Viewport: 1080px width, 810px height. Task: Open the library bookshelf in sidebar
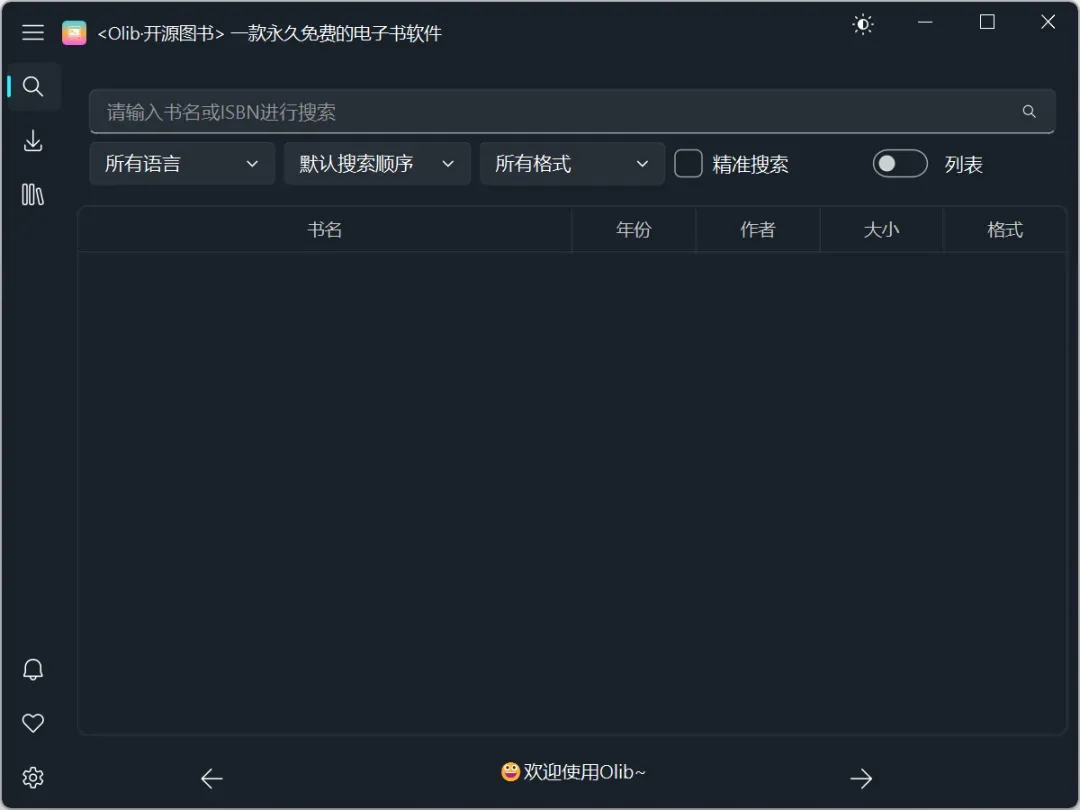[x=33, y=195]
